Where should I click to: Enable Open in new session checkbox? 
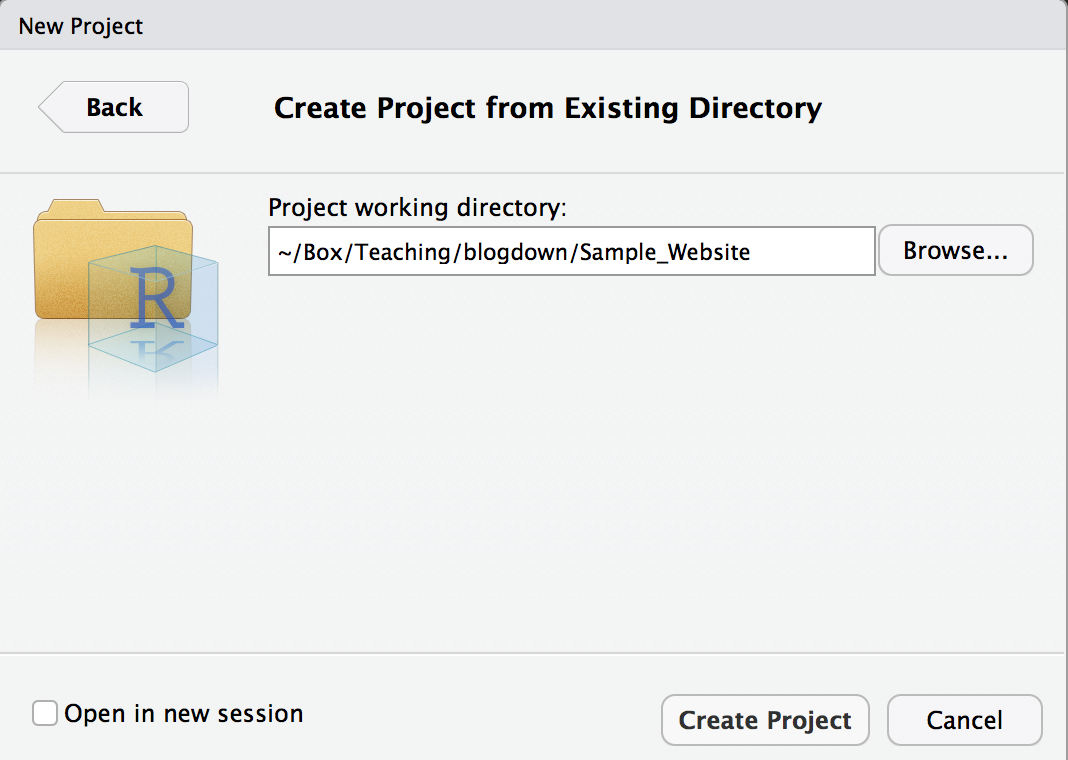pyautogui.click(x=45, y=713)
